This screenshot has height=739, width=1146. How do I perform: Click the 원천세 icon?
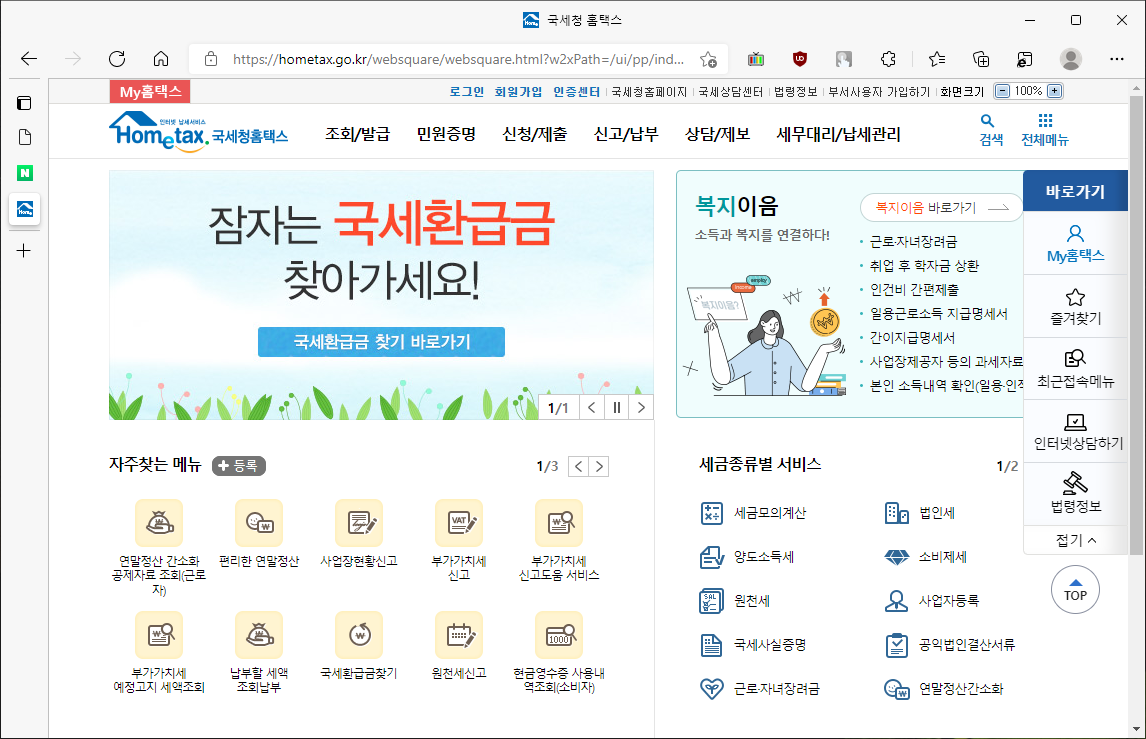(711, 601)
